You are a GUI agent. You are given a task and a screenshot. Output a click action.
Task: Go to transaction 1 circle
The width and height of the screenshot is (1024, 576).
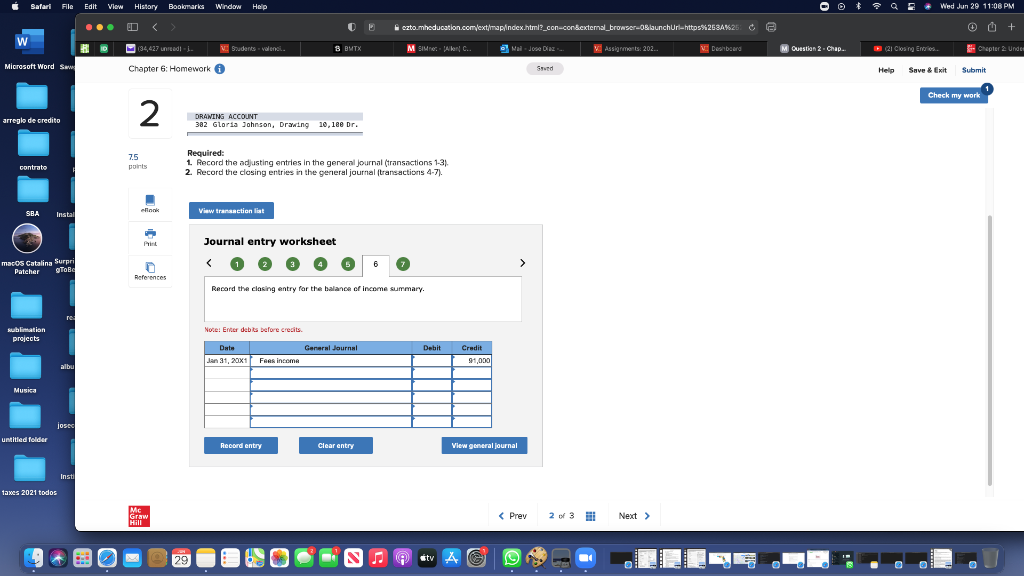237,264
